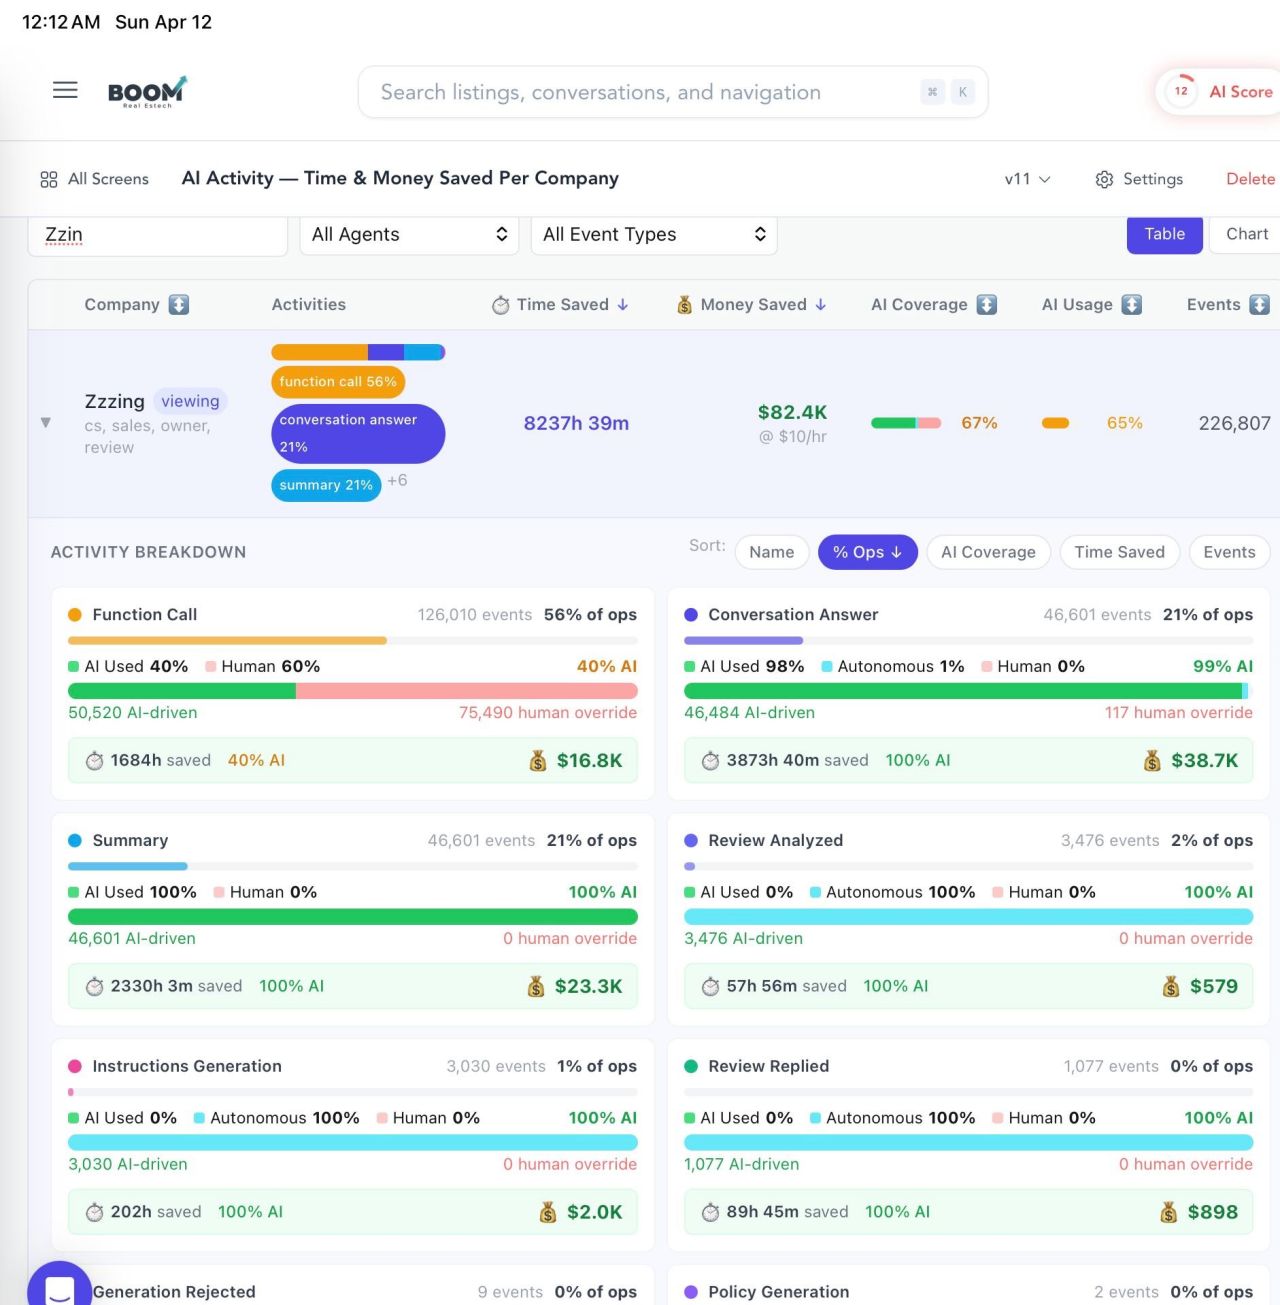Click the money bag icon beside $16.8K
1280x1305 pixels.
538,761
